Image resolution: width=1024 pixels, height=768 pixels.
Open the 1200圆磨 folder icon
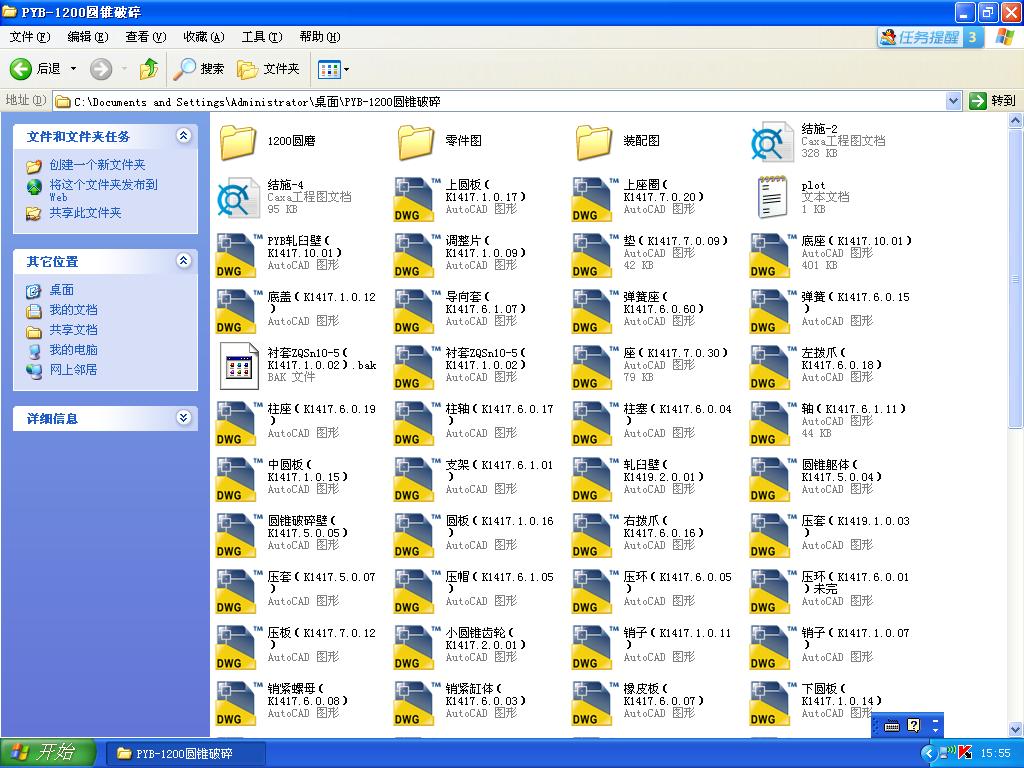point(238,141)
